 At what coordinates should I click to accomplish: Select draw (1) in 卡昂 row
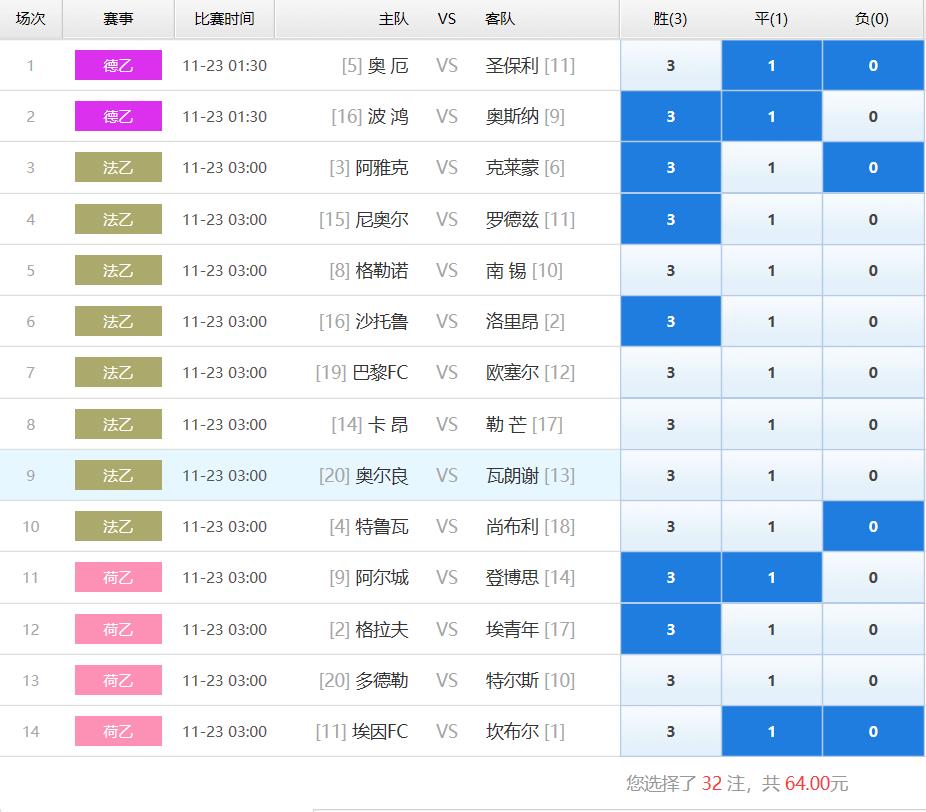772,425
